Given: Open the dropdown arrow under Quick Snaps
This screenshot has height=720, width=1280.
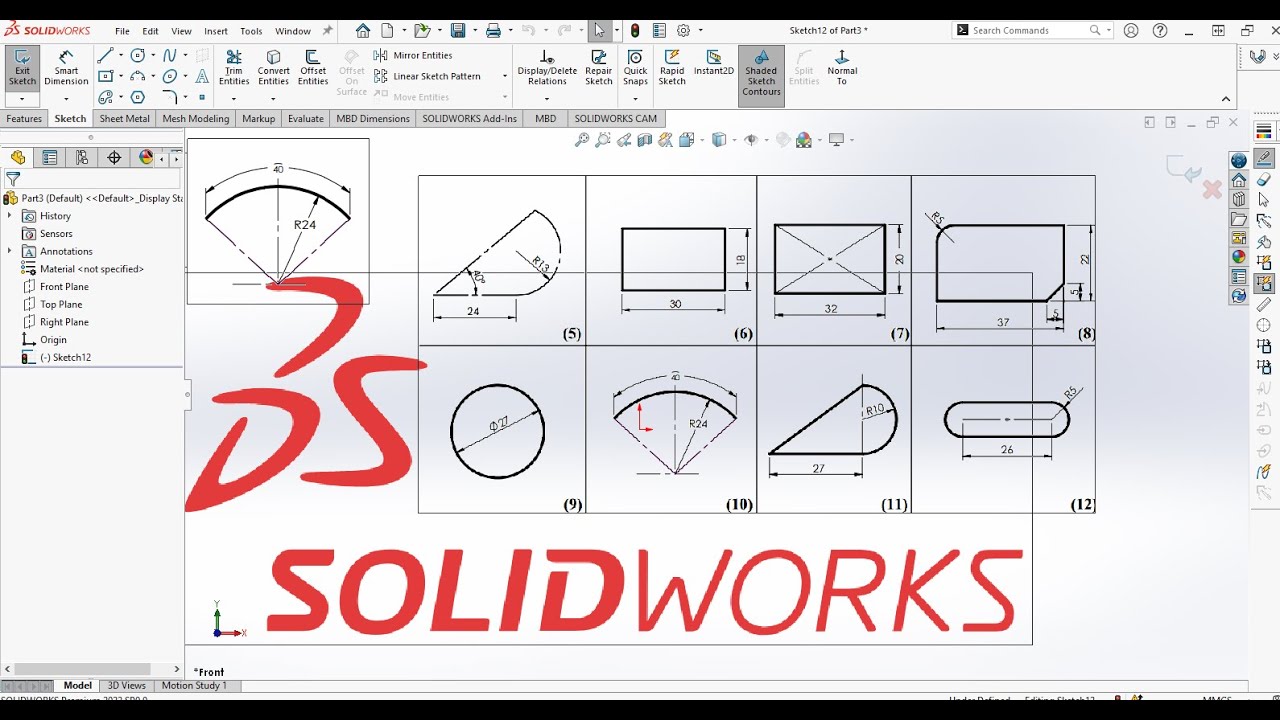Looking at the screenshot, I should (635, 98).
